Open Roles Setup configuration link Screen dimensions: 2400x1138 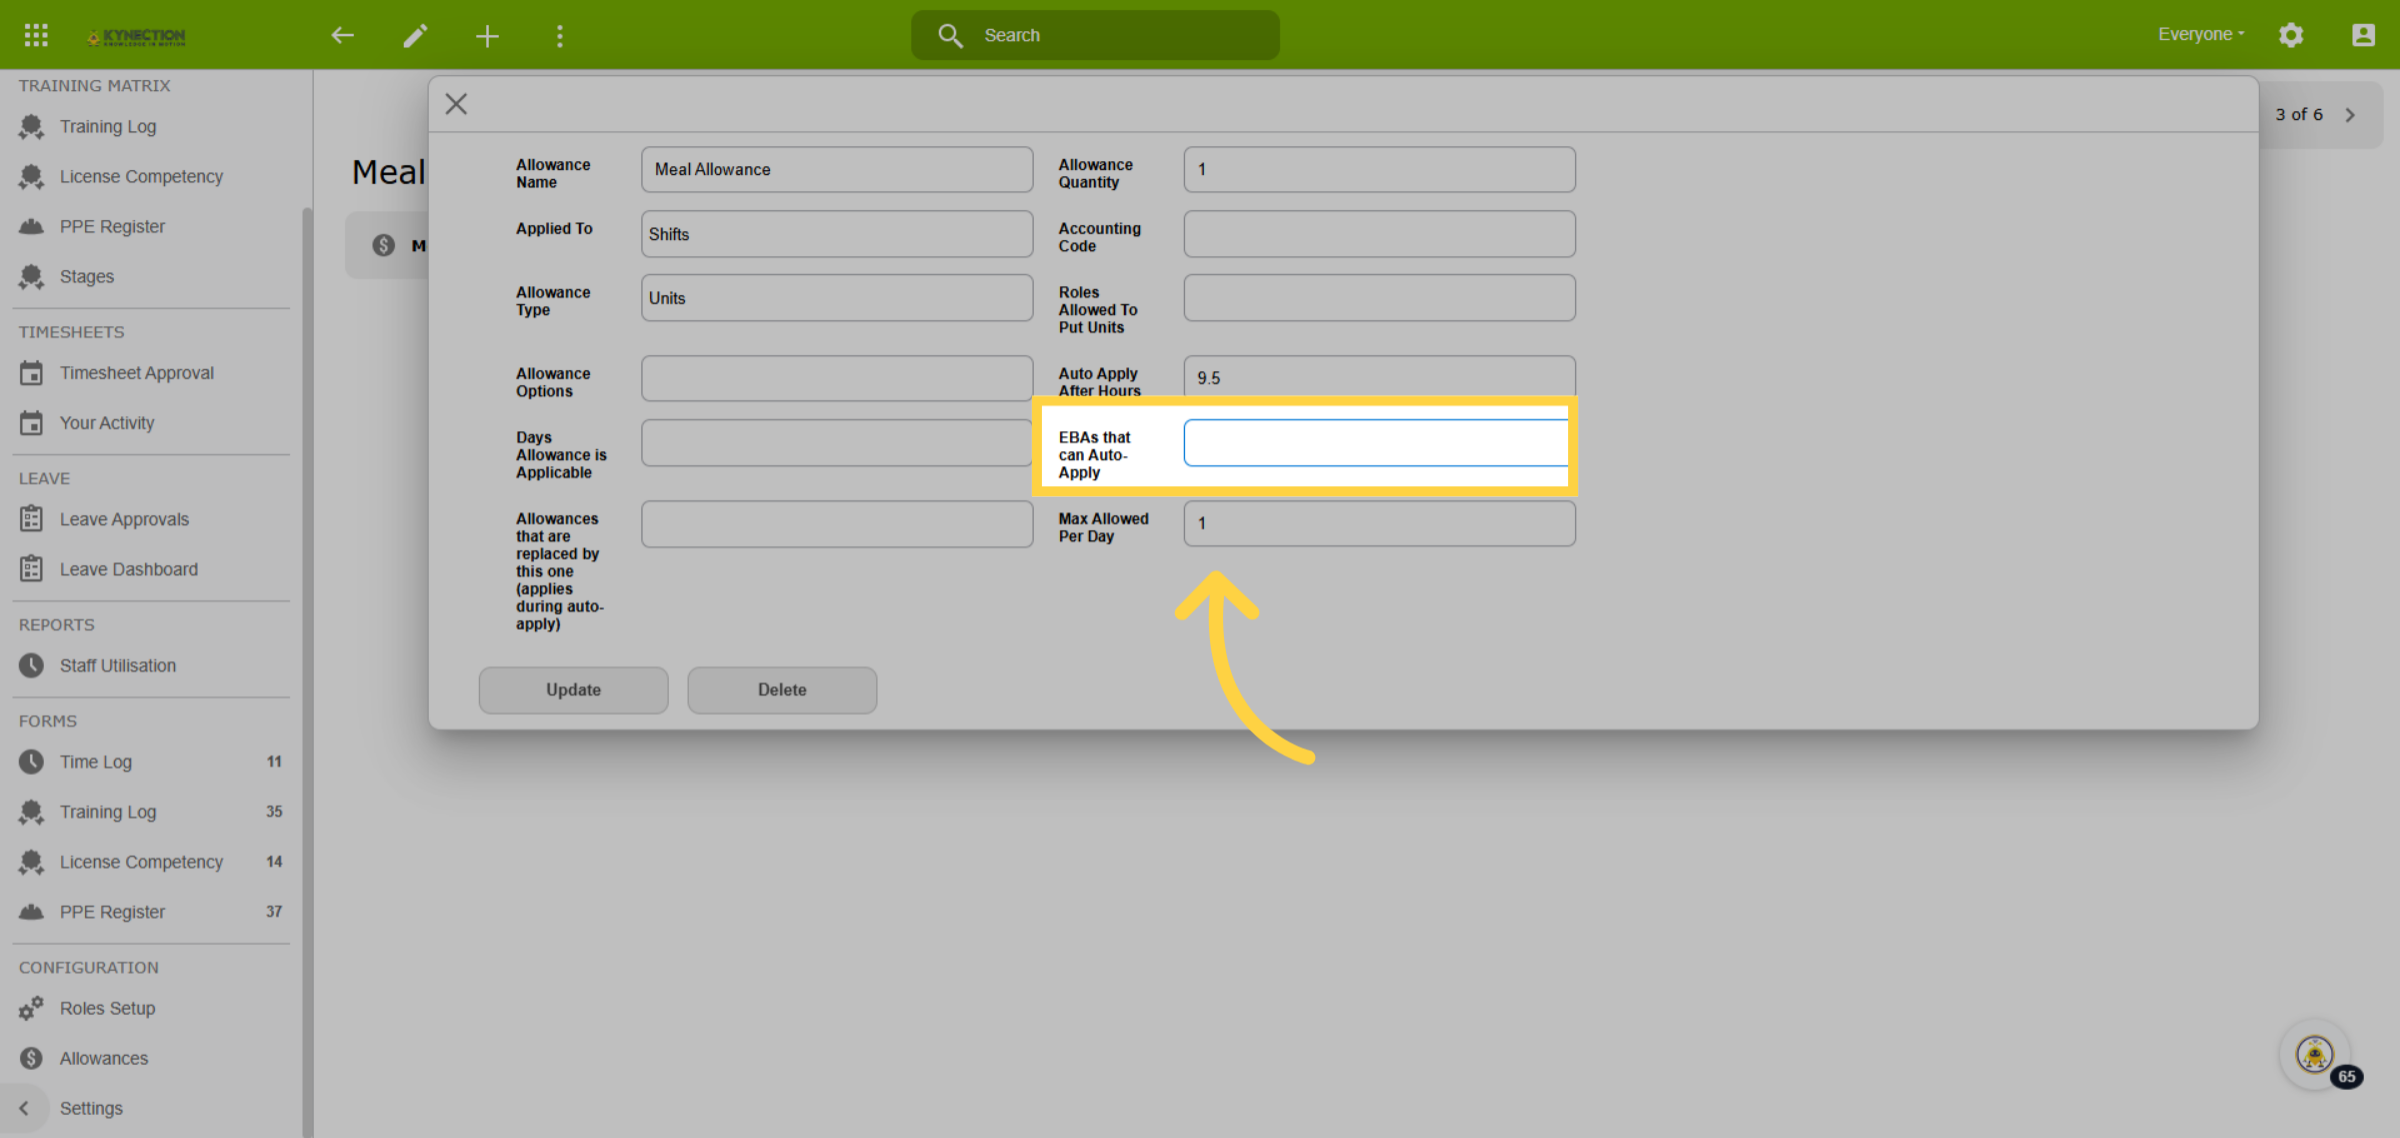pos(107,1008)
